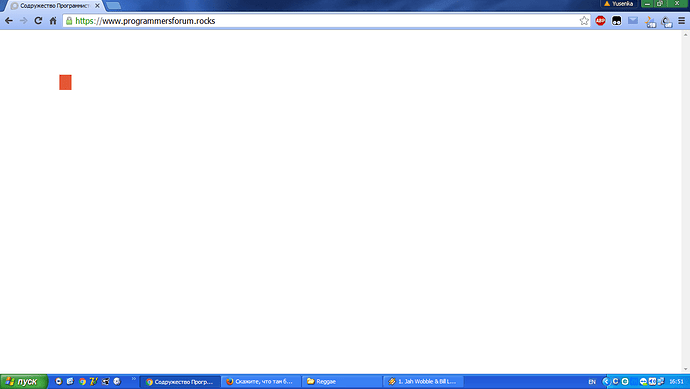The width and height of the screenshot is (690, 389).
Task: Open the Yusenka profile switcher
Action: point(619,4)
